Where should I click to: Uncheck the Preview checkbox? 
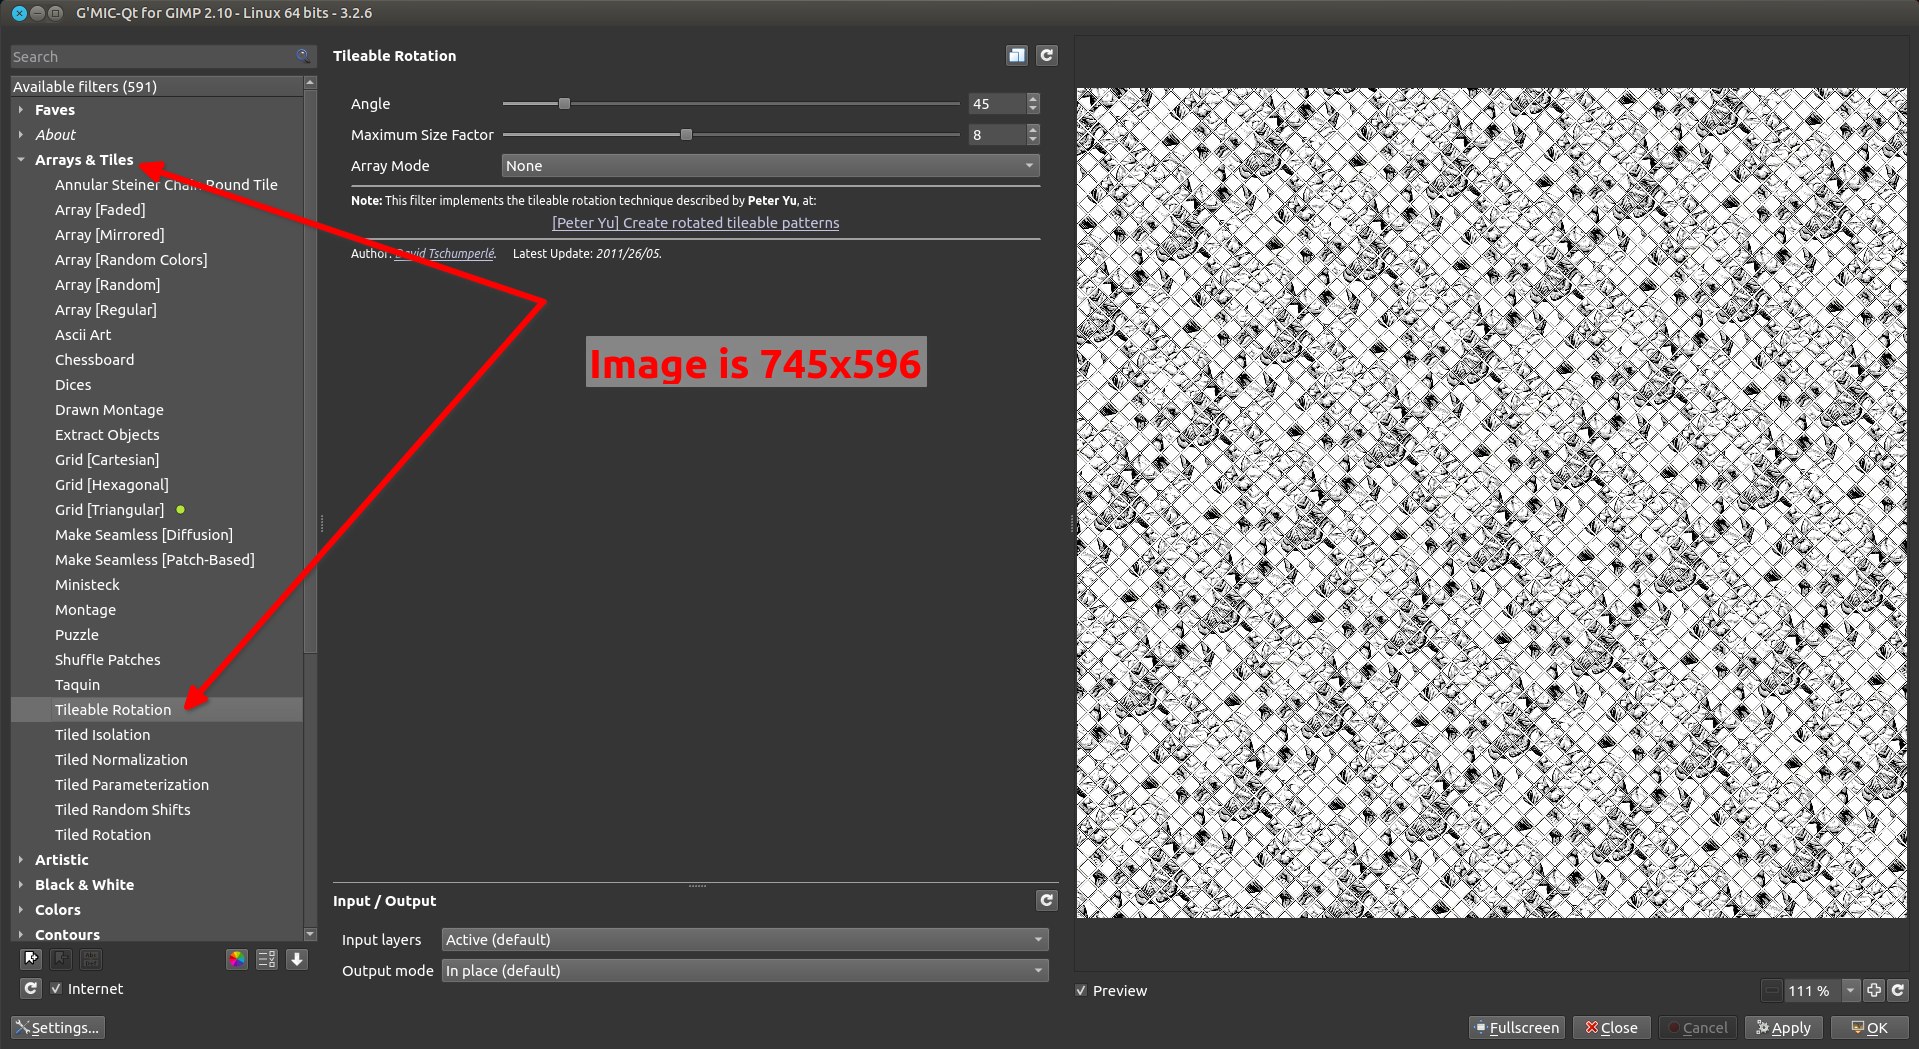tap(1081, 990)
